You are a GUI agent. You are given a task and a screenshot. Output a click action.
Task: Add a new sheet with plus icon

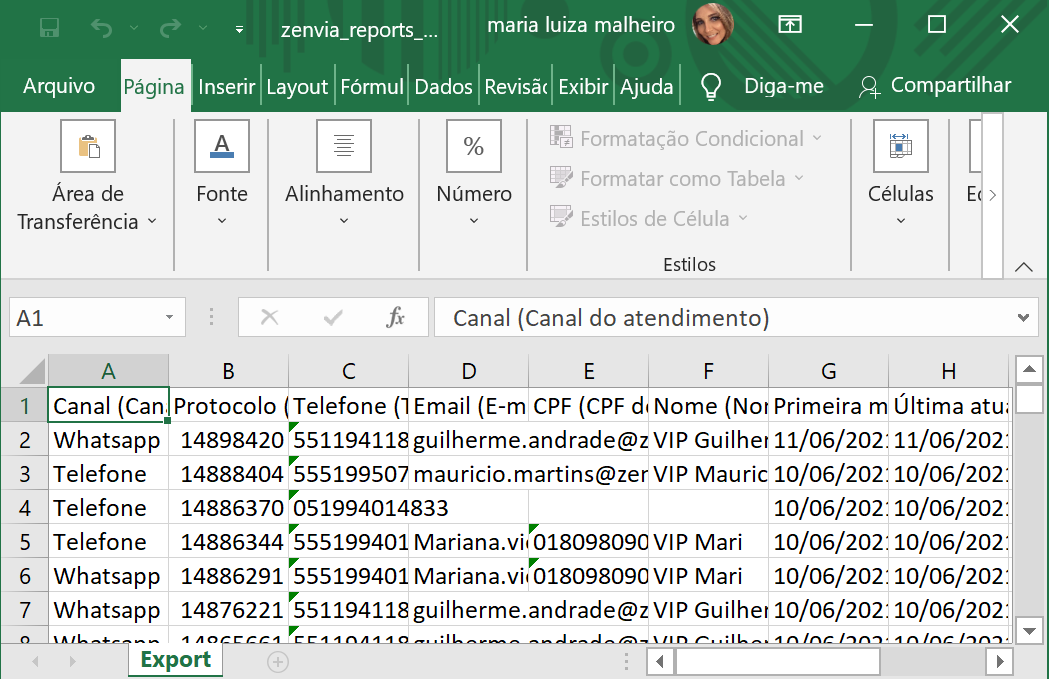click(278, 662)
